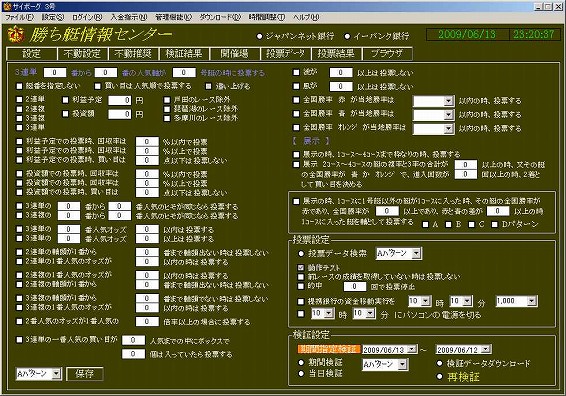
Task: Open the Aパターン dropdown beside 投票データ検索
Action: click(416, 254)
